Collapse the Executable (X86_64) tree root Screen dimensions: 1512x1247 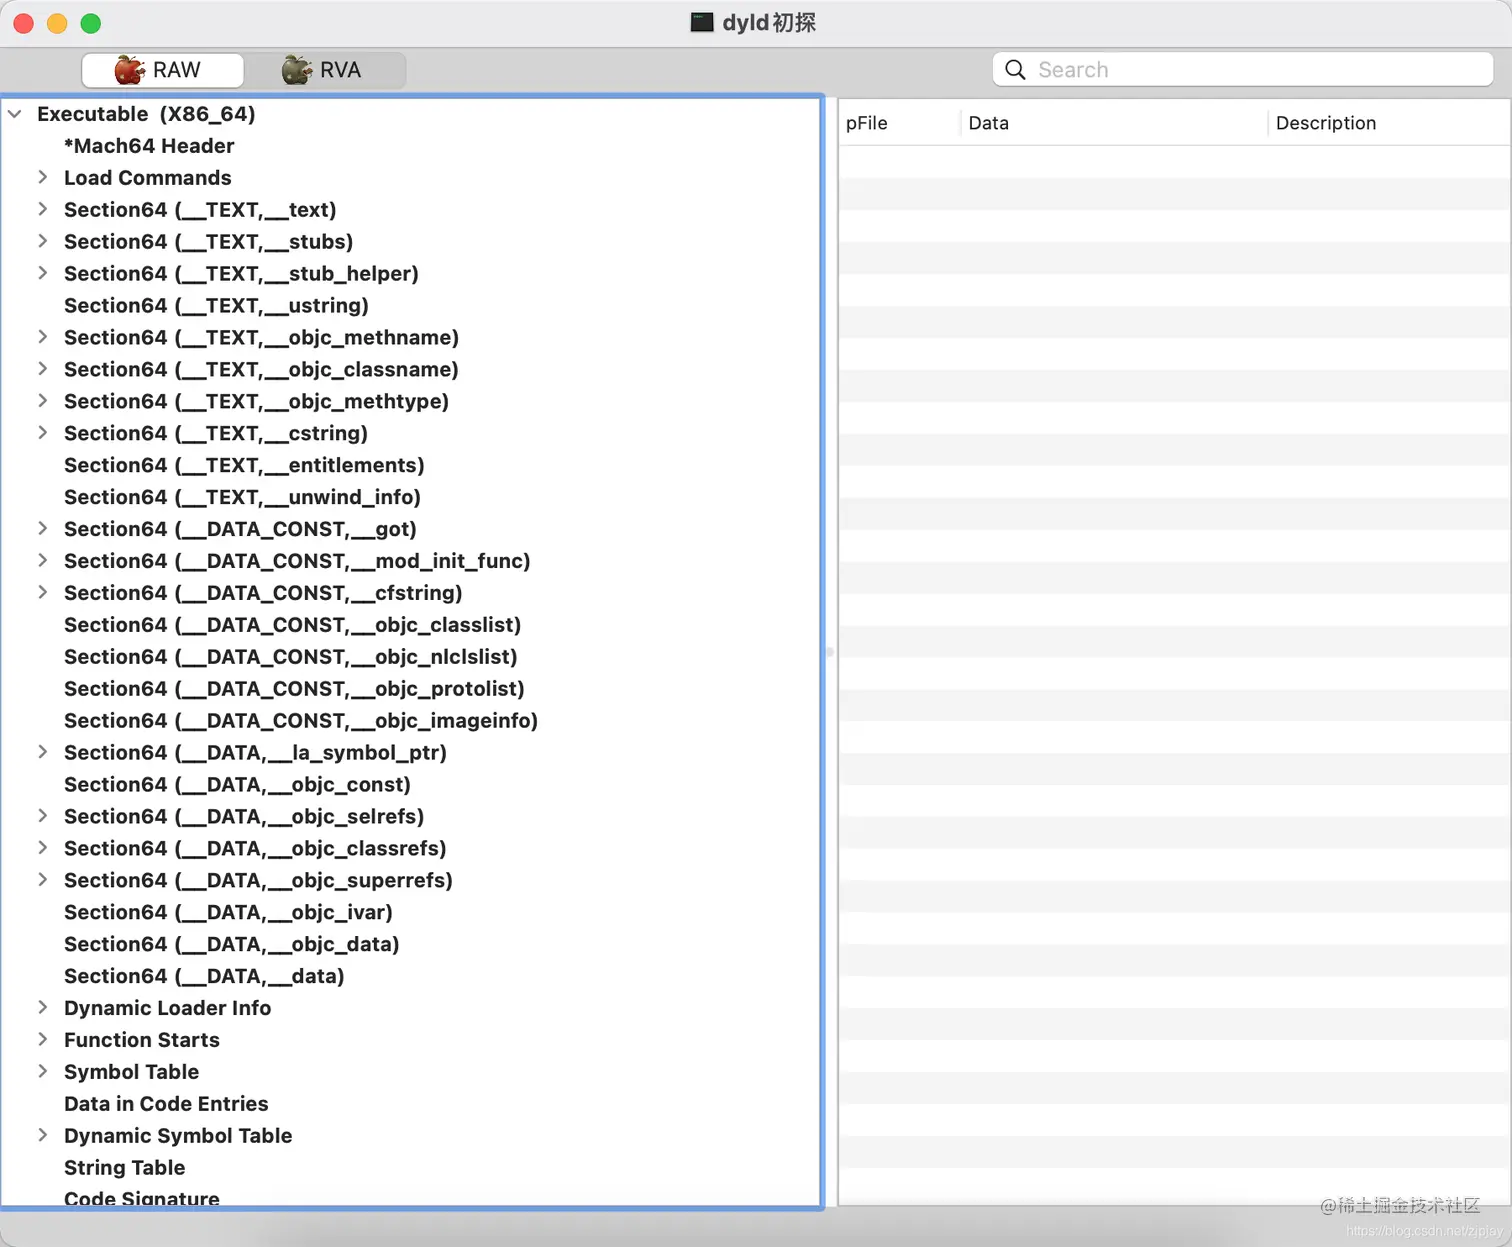point(15,114)
